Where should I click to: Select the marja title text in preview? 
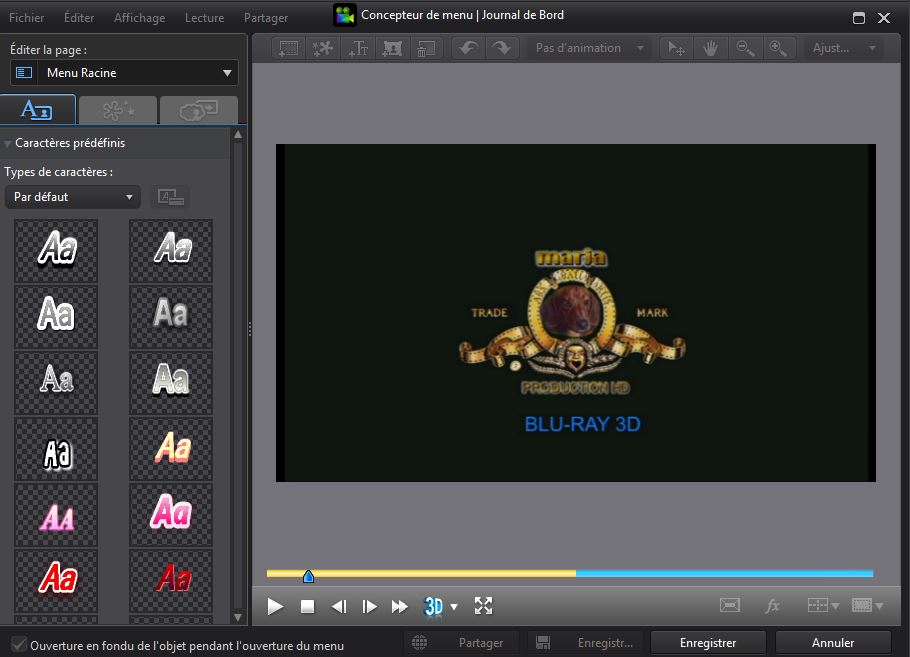pyautogui.click(x=571, y=257)
